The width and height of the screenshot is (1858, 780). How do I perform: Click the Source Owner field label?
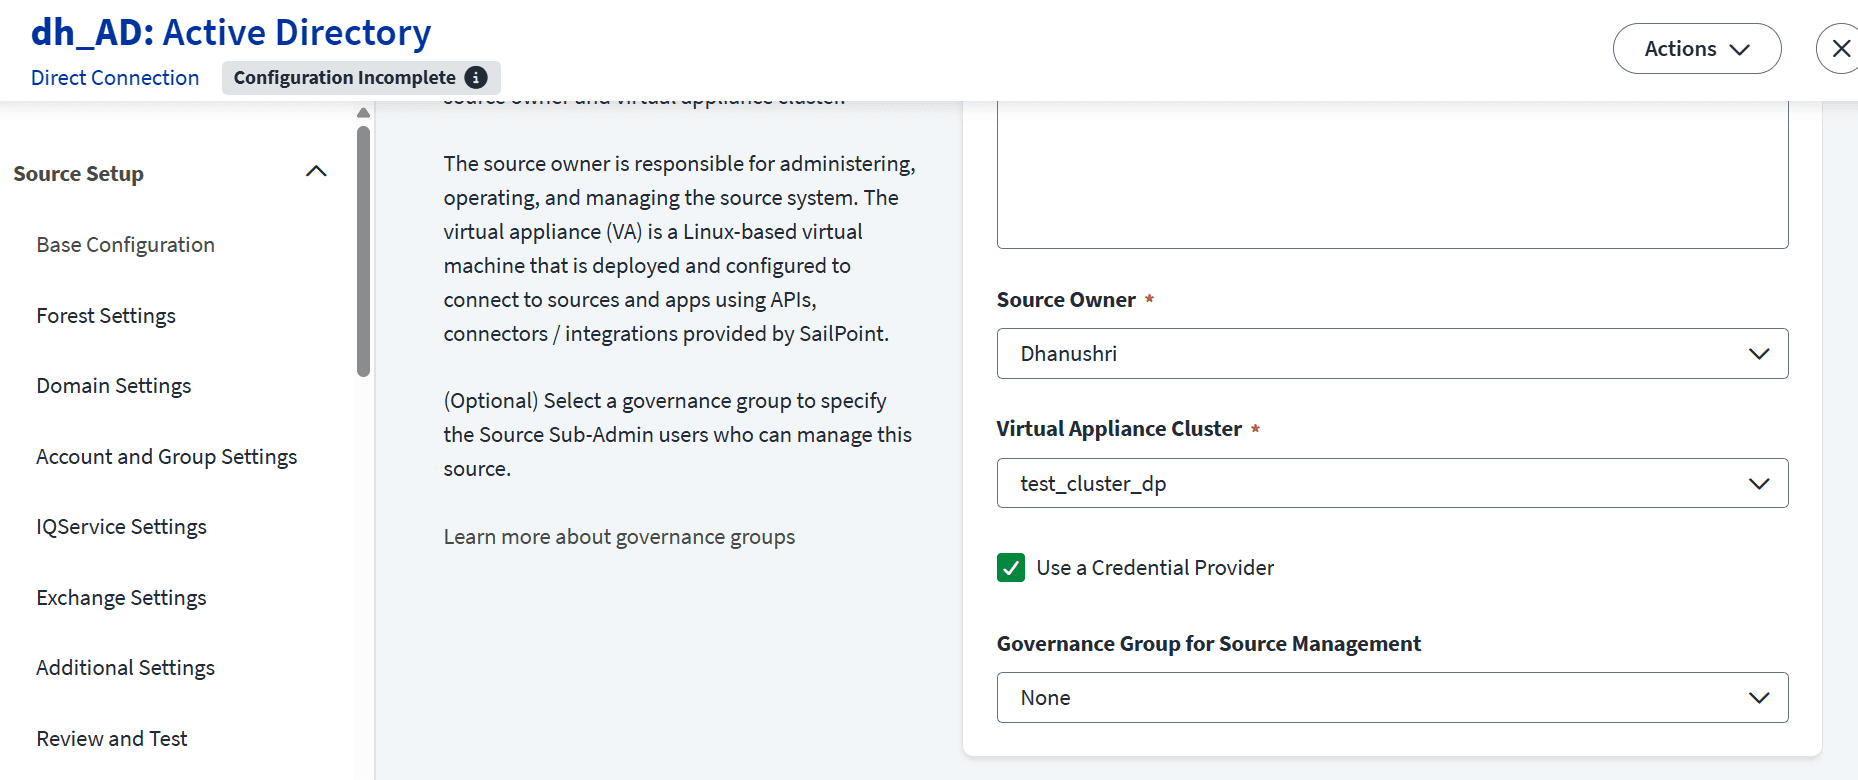click(x=1066, y=300)
